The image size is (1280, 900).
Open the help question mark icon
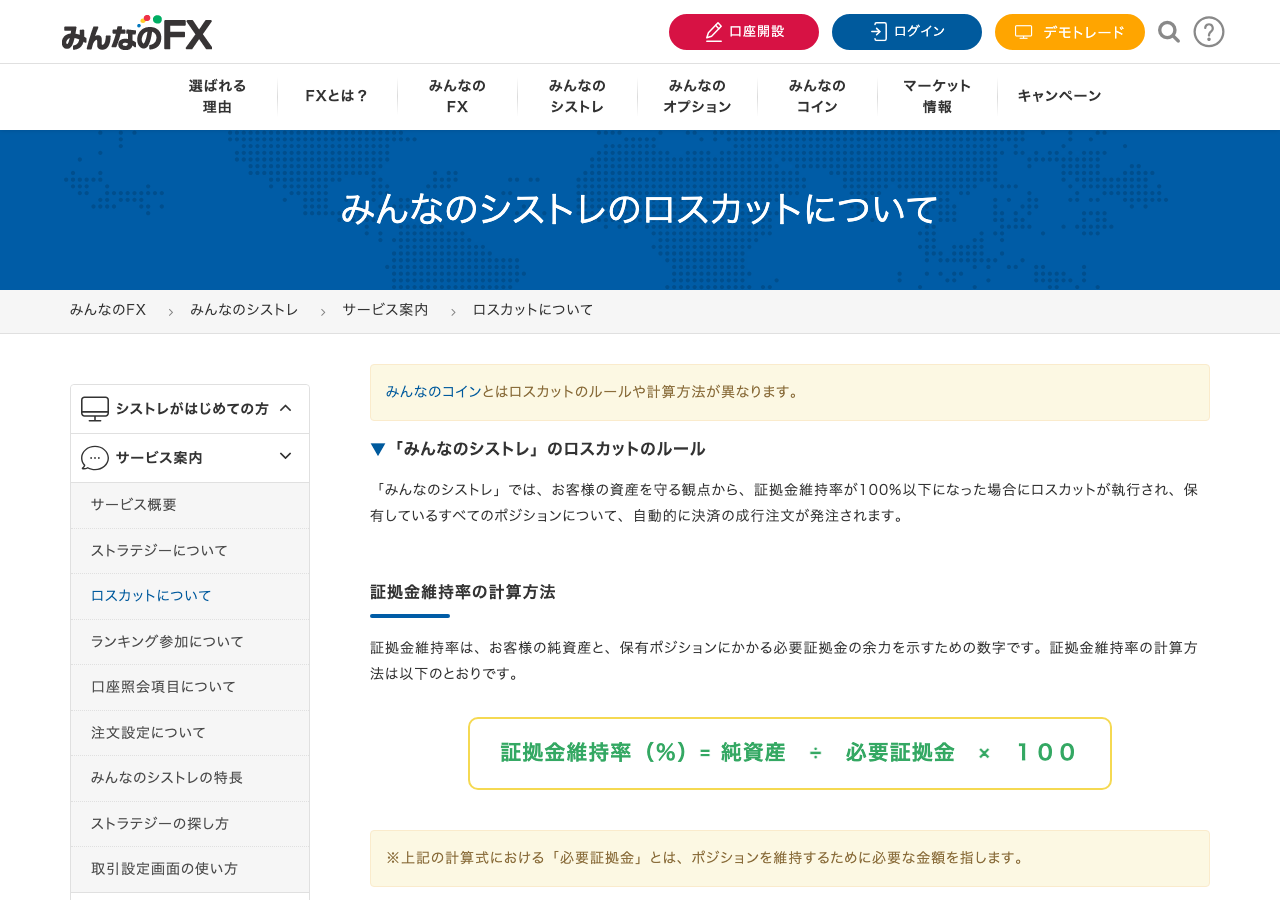pyautogui.click(x=1209, y=32)
